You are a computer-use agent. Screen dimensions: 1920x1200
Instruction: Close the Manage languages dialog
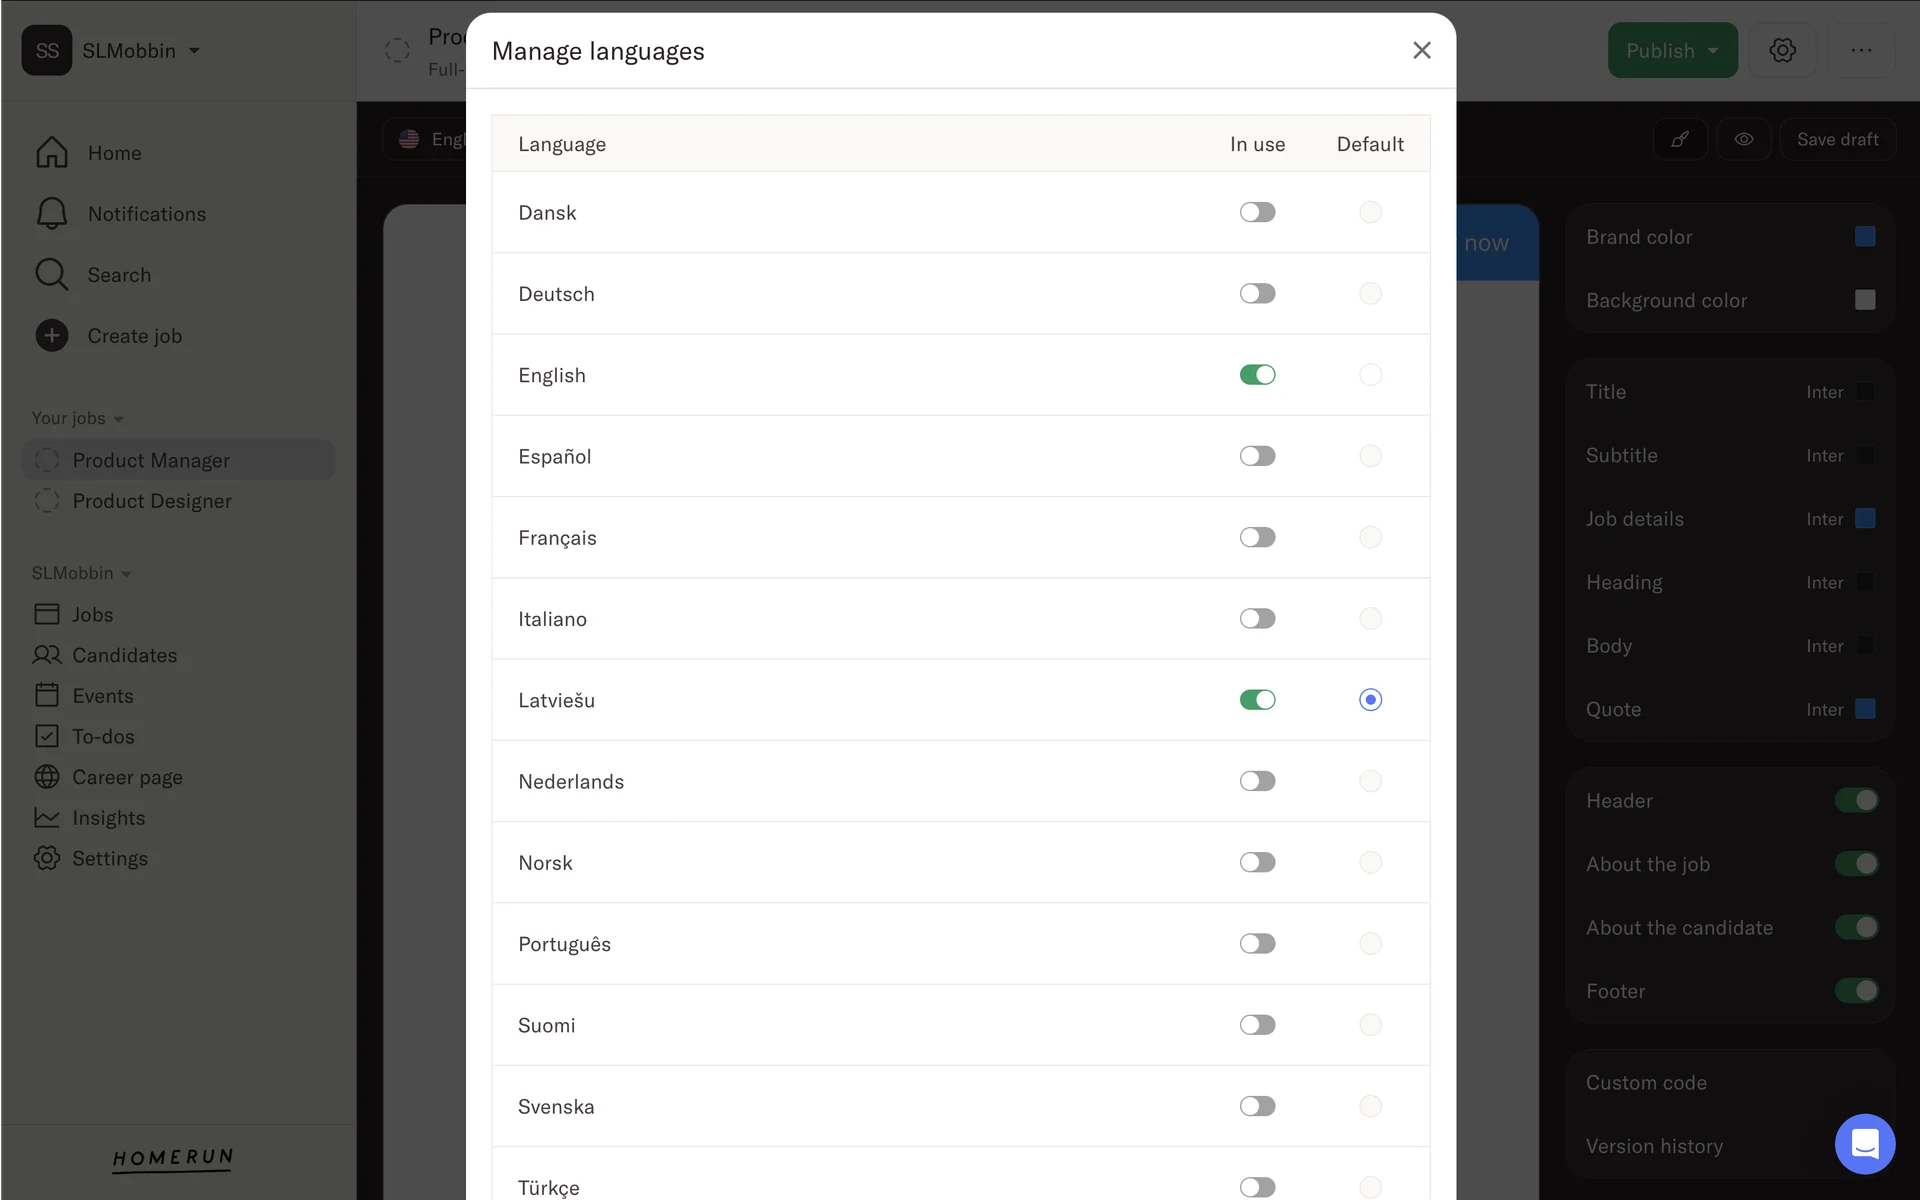[x=1421, y=51]
